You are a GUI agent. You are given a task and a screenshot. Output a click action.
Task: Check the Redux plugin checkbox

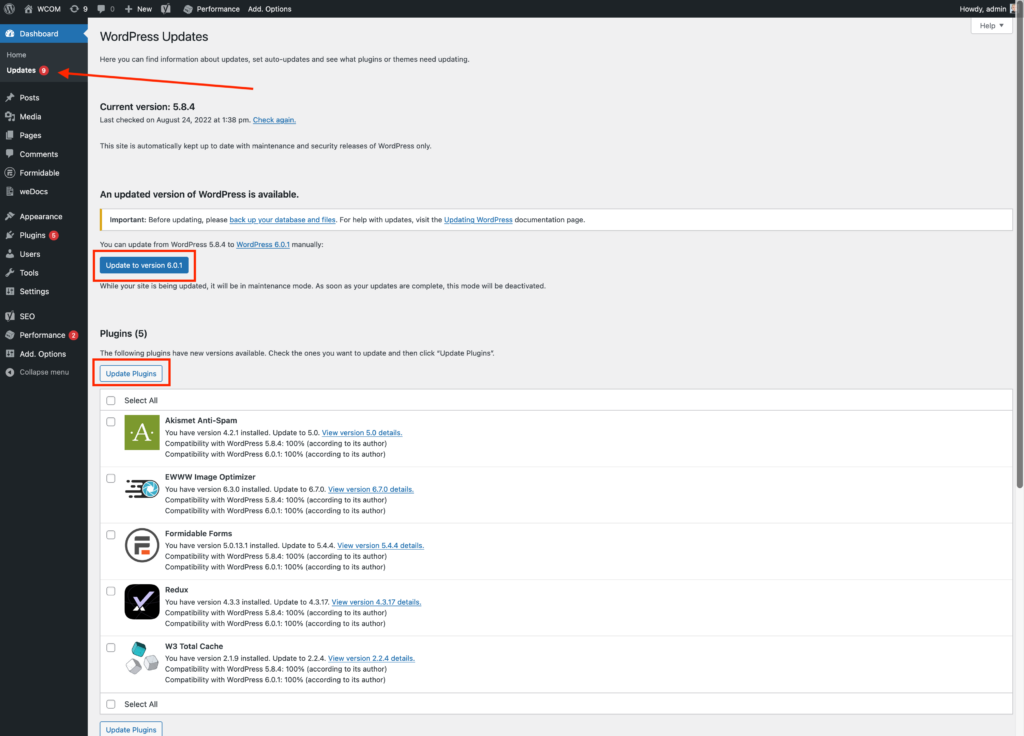[111, 591]
